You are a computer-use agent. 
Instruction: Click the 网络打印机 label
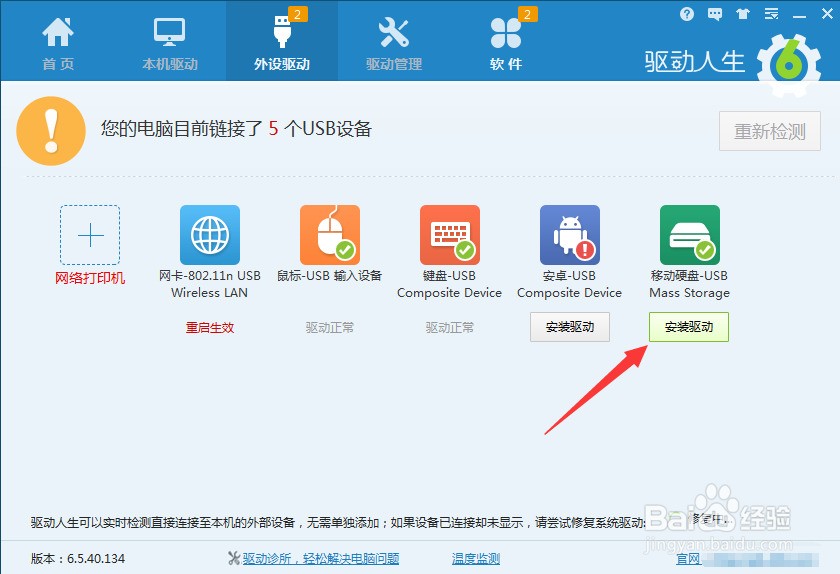pos(90,278)
